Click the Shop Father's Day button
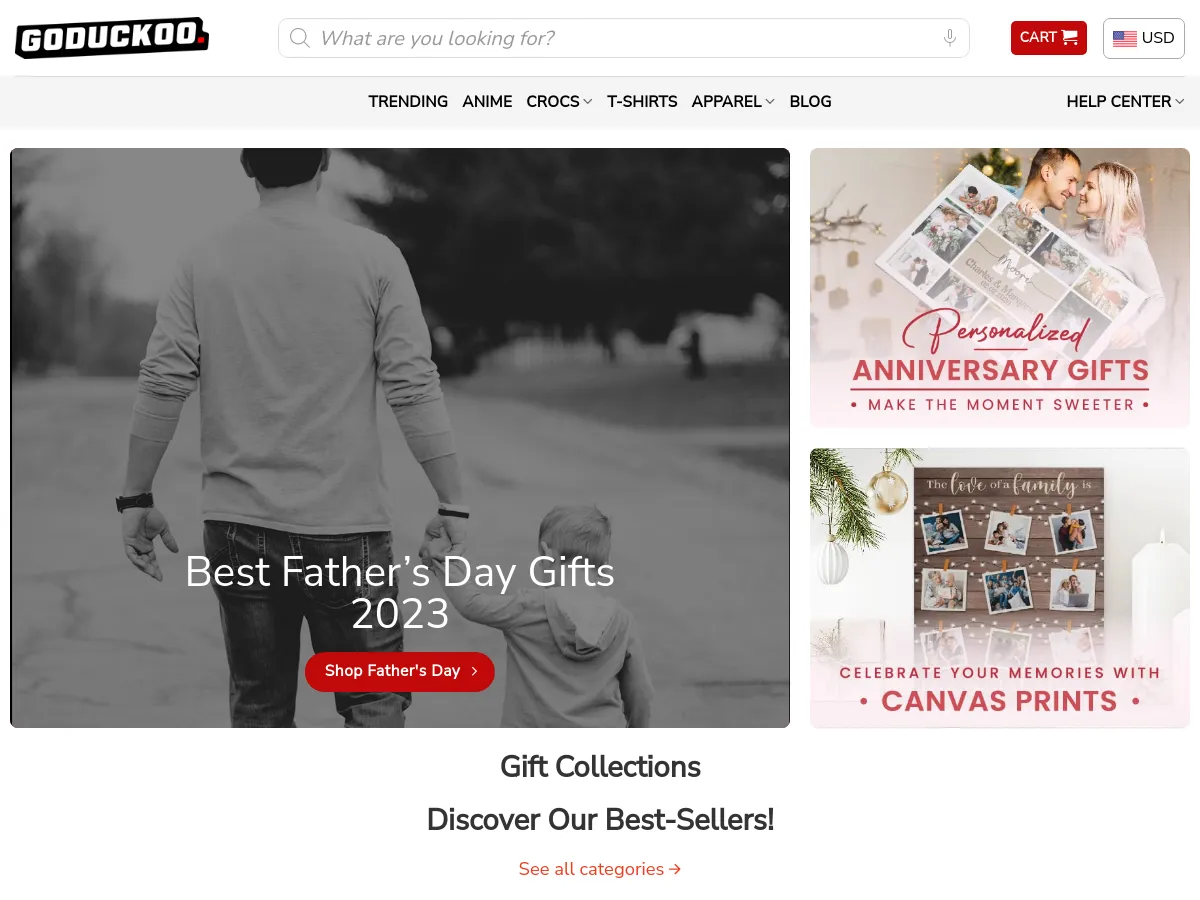1200x900 pixels. pos(400,671)
